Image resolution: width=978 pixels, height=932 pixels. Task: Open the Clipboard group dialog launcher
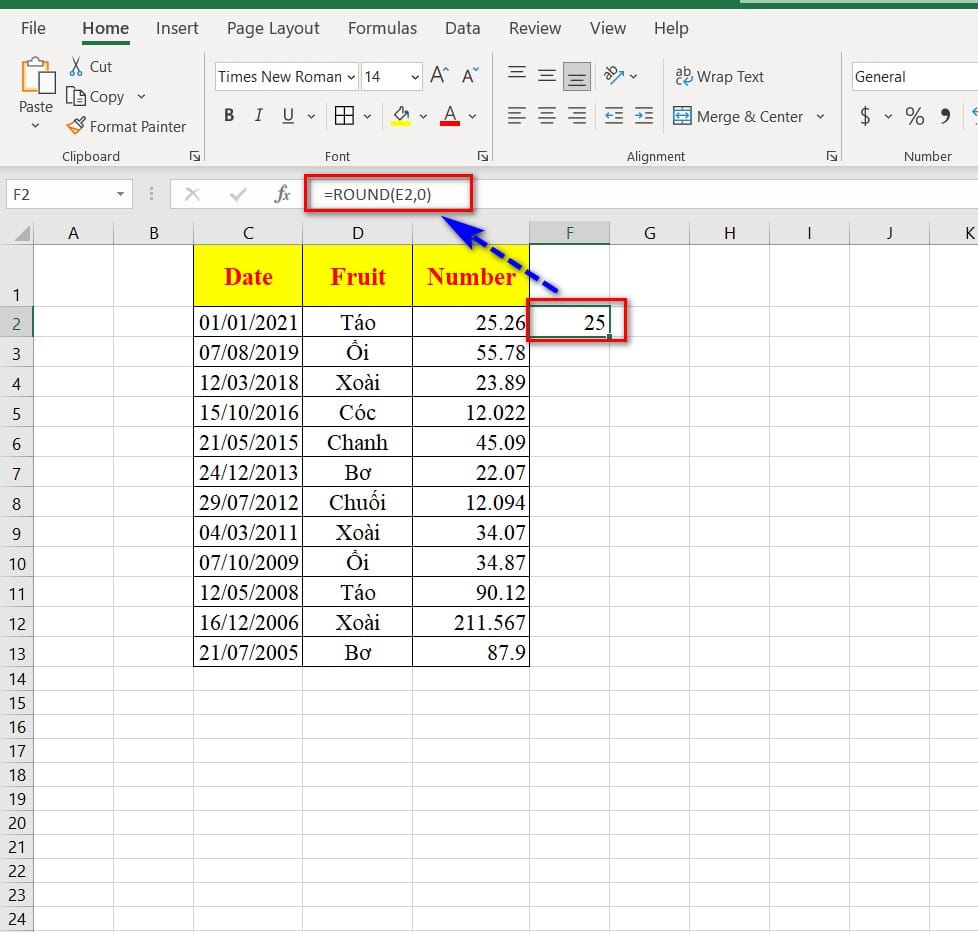195,156
